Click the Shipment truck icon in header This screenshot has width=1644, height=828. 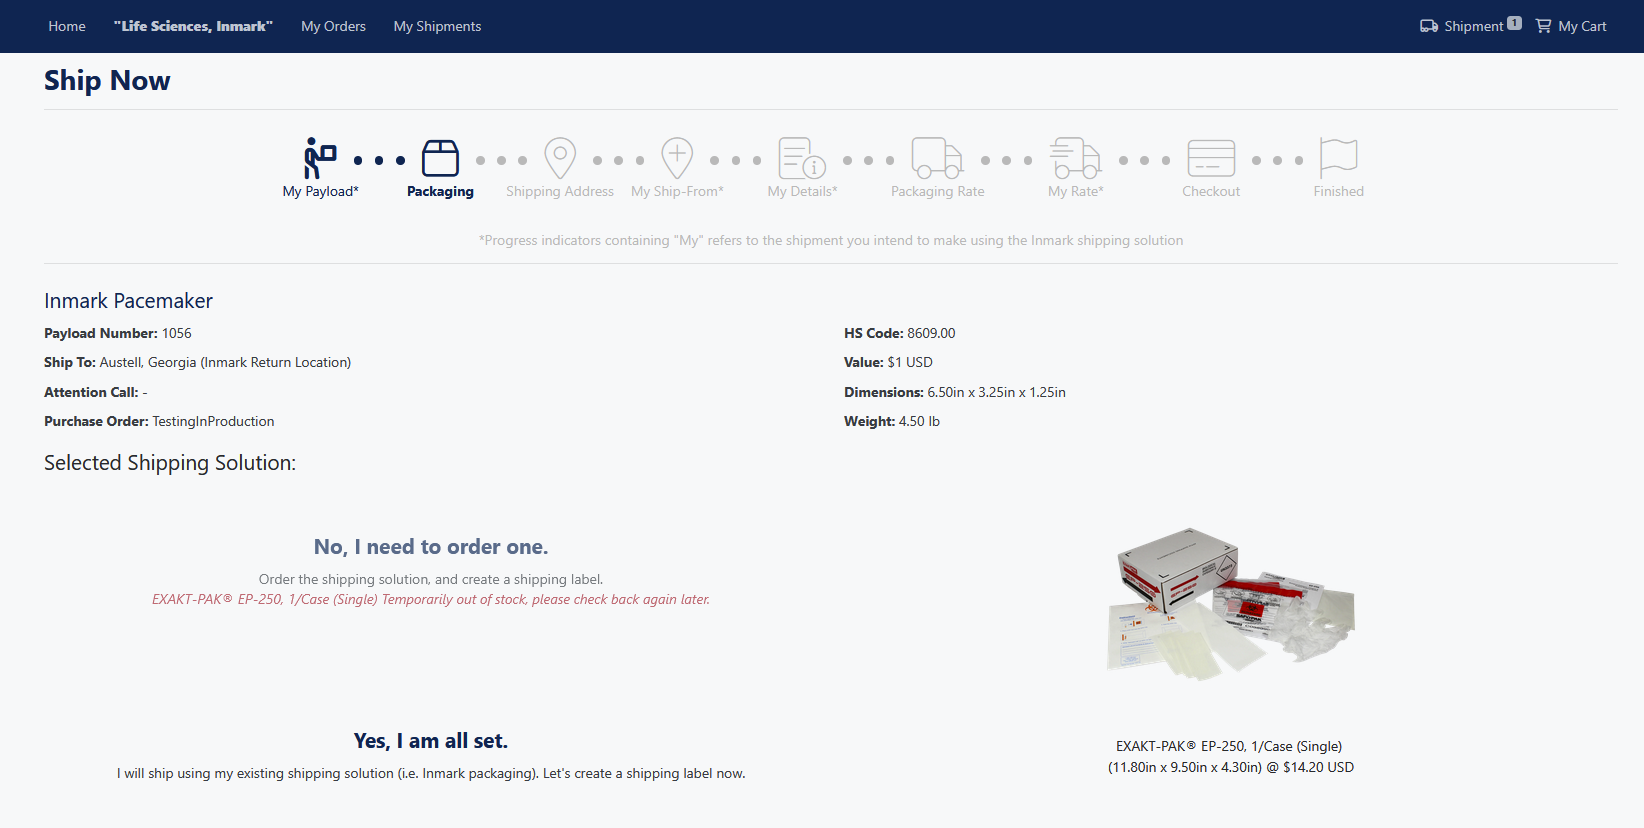1429,26
